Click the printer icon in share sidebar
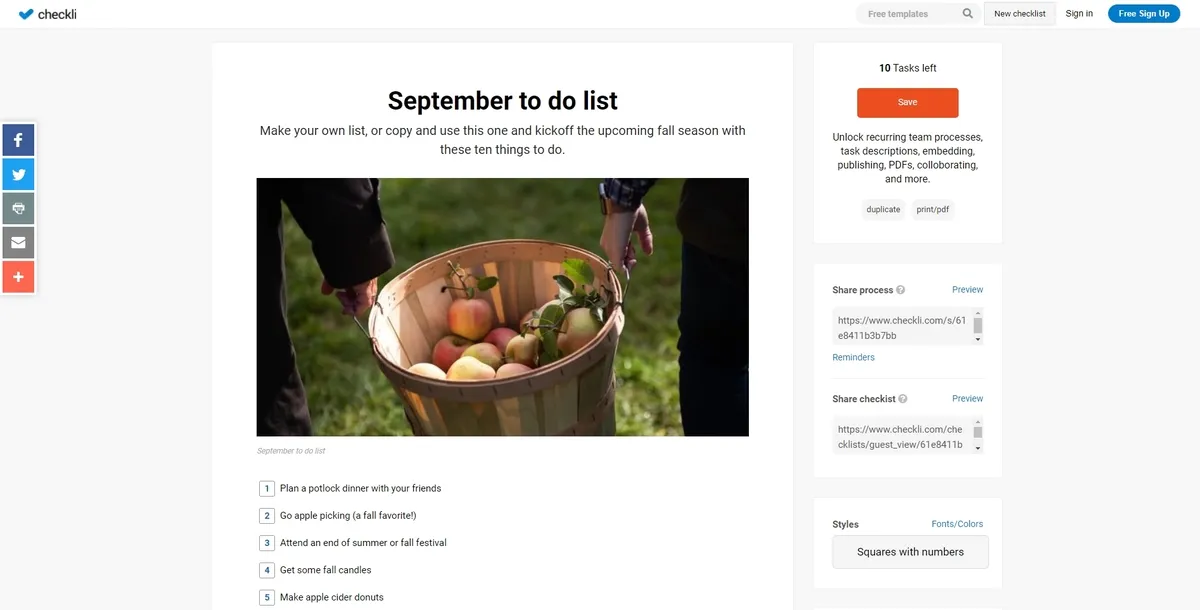Viewport: 1200px width, 610px height. click(18, 208)
